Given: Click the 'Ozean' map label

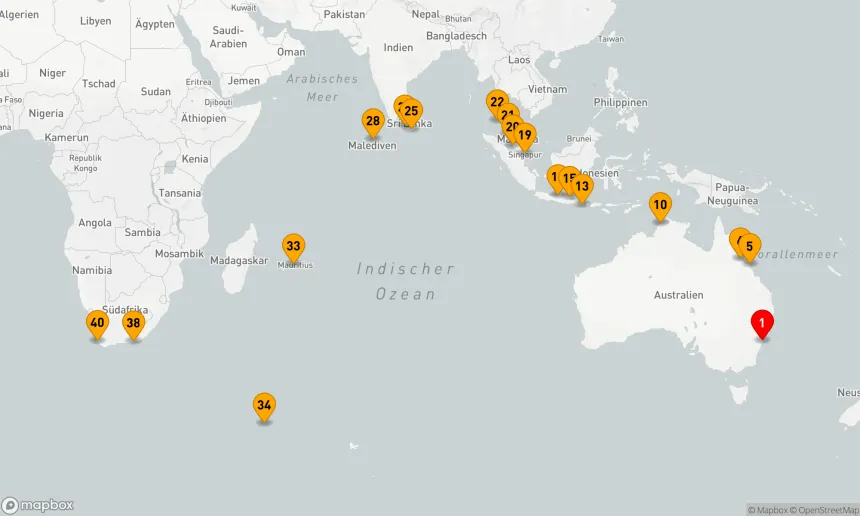Looking at the screenshot, I should (405, 294).
